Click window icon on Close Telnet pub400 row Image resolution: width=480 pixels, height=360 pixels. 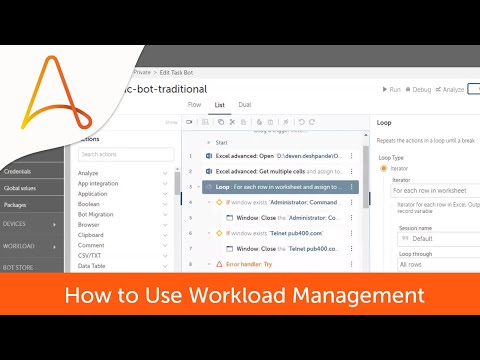point(229,249)
